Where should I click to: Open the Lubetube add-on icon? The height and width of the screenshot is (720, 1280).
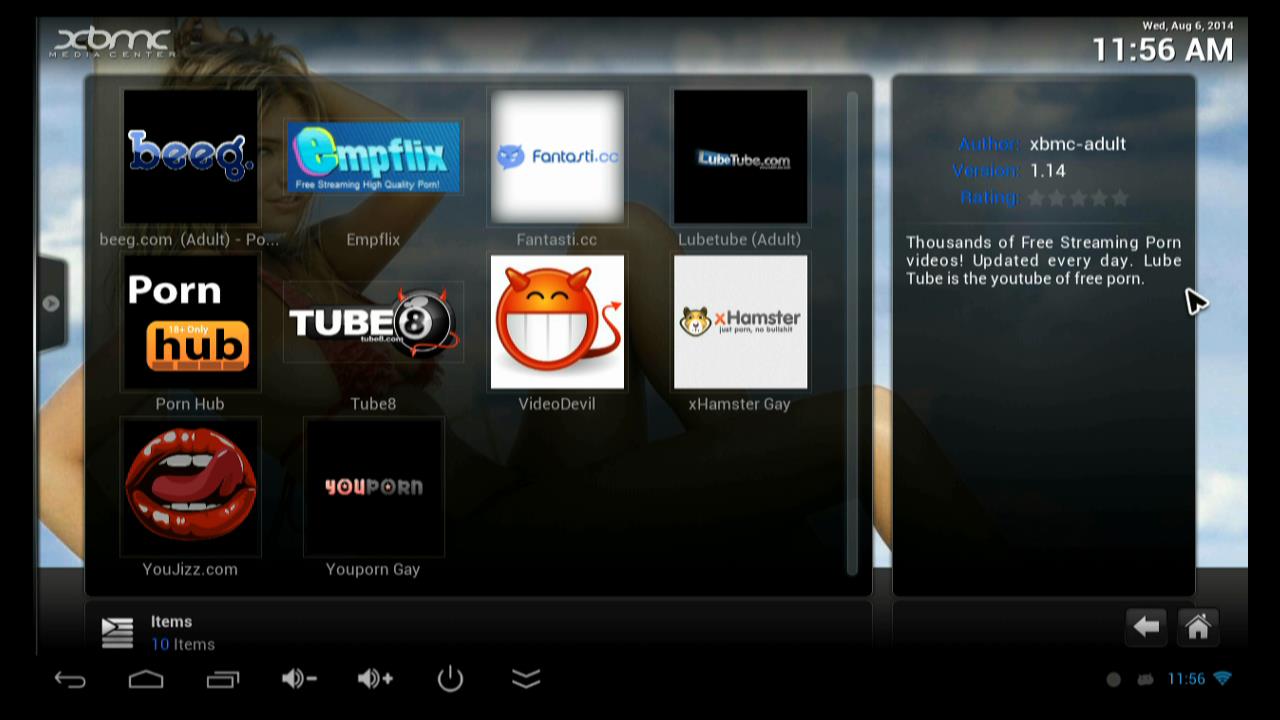click(x=740, y=156)
